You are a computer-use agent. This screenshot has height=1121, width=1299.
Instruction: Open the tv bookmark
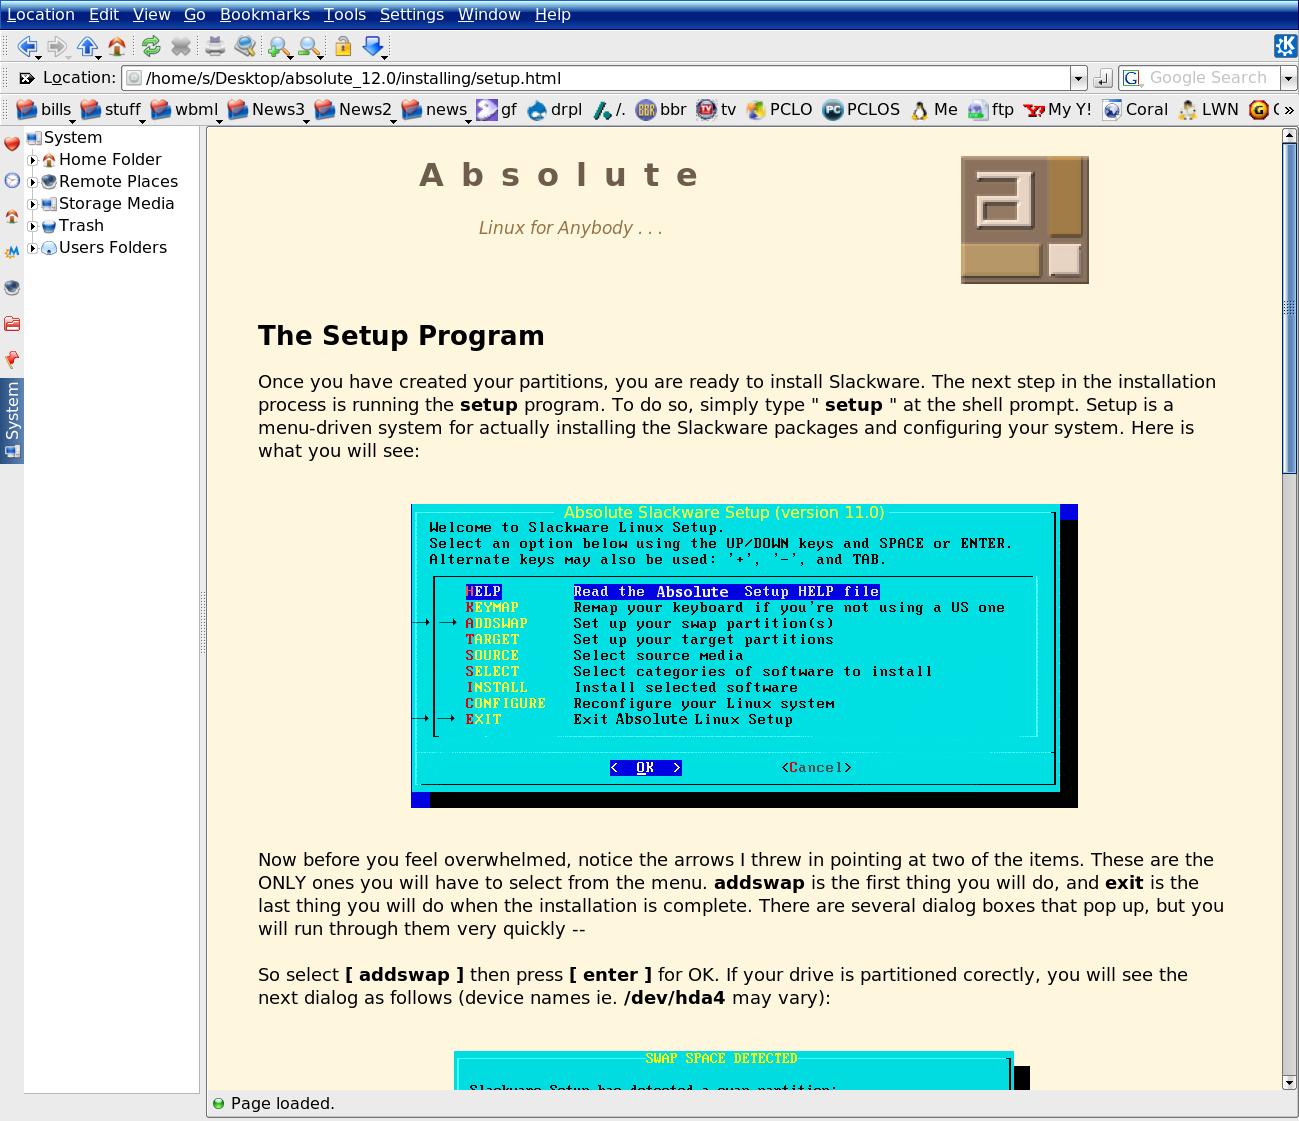click(x=716, y=110)
